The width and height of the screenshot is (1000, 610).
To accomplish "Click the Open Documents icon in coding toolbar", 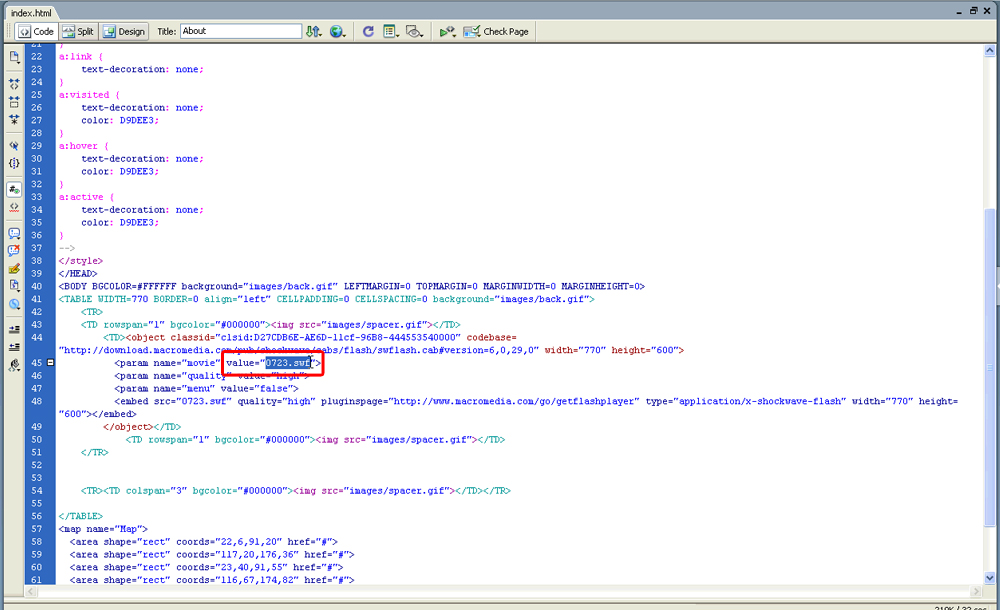I will [x=14, y=57].
